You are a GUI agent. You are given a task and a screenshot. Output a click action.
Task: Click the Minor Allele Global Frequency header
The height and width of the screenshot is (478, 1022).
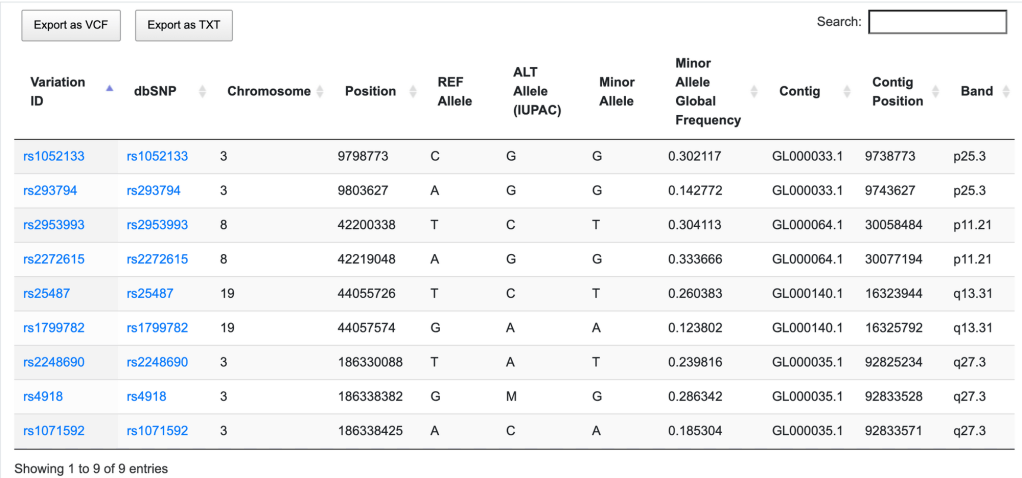coord(708,91)
